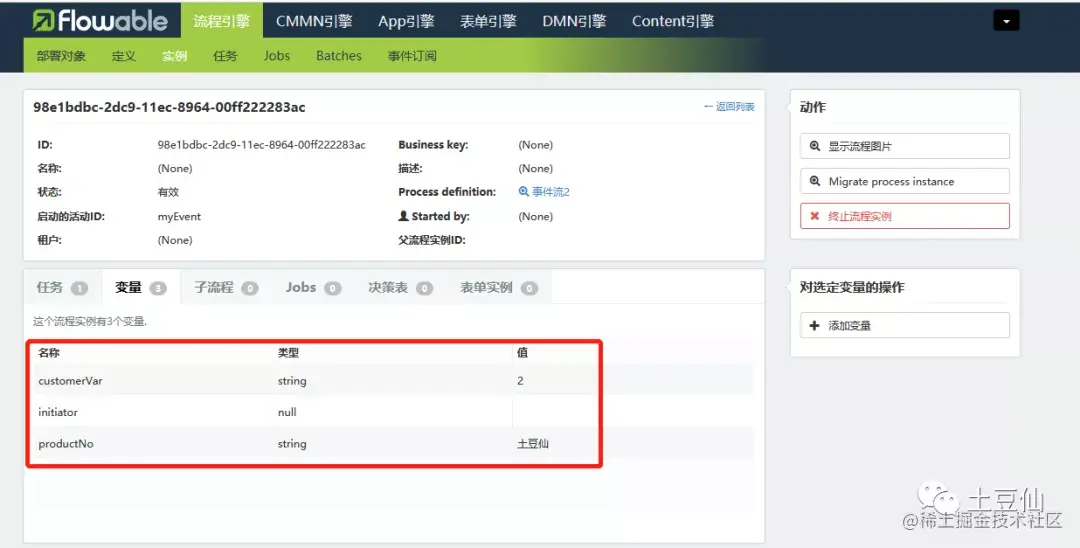Image resolution: width=1080 pixels, height=548 pixels.
Task: Switch to DMN引擎 tab
Action: (x=574, y=21)
